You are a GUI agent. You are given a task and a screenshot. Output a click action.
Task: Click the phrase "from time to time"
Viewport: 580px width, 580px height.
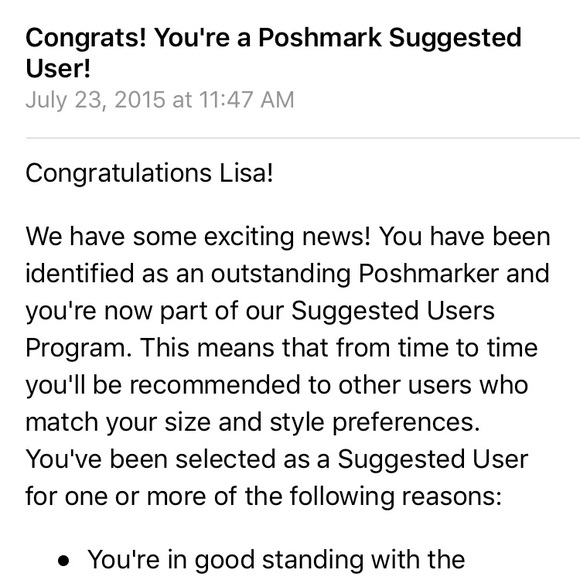[437, 348]
